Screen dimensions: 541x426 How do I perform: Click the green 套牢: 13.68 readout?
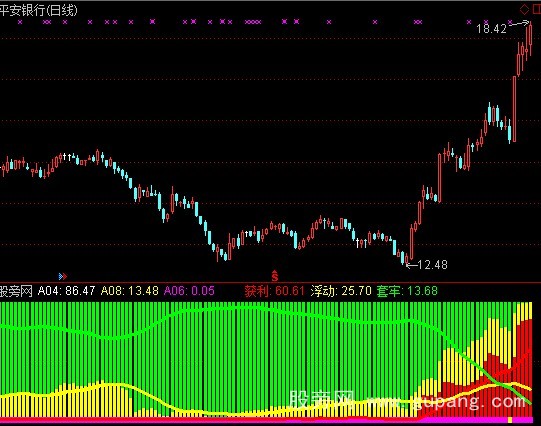tap(407, 291)
